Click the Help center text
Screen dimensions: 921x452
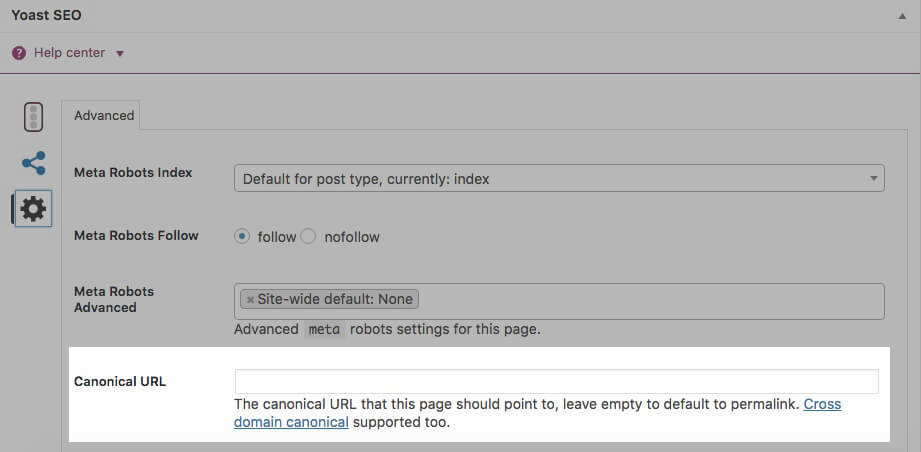(69, 53)
